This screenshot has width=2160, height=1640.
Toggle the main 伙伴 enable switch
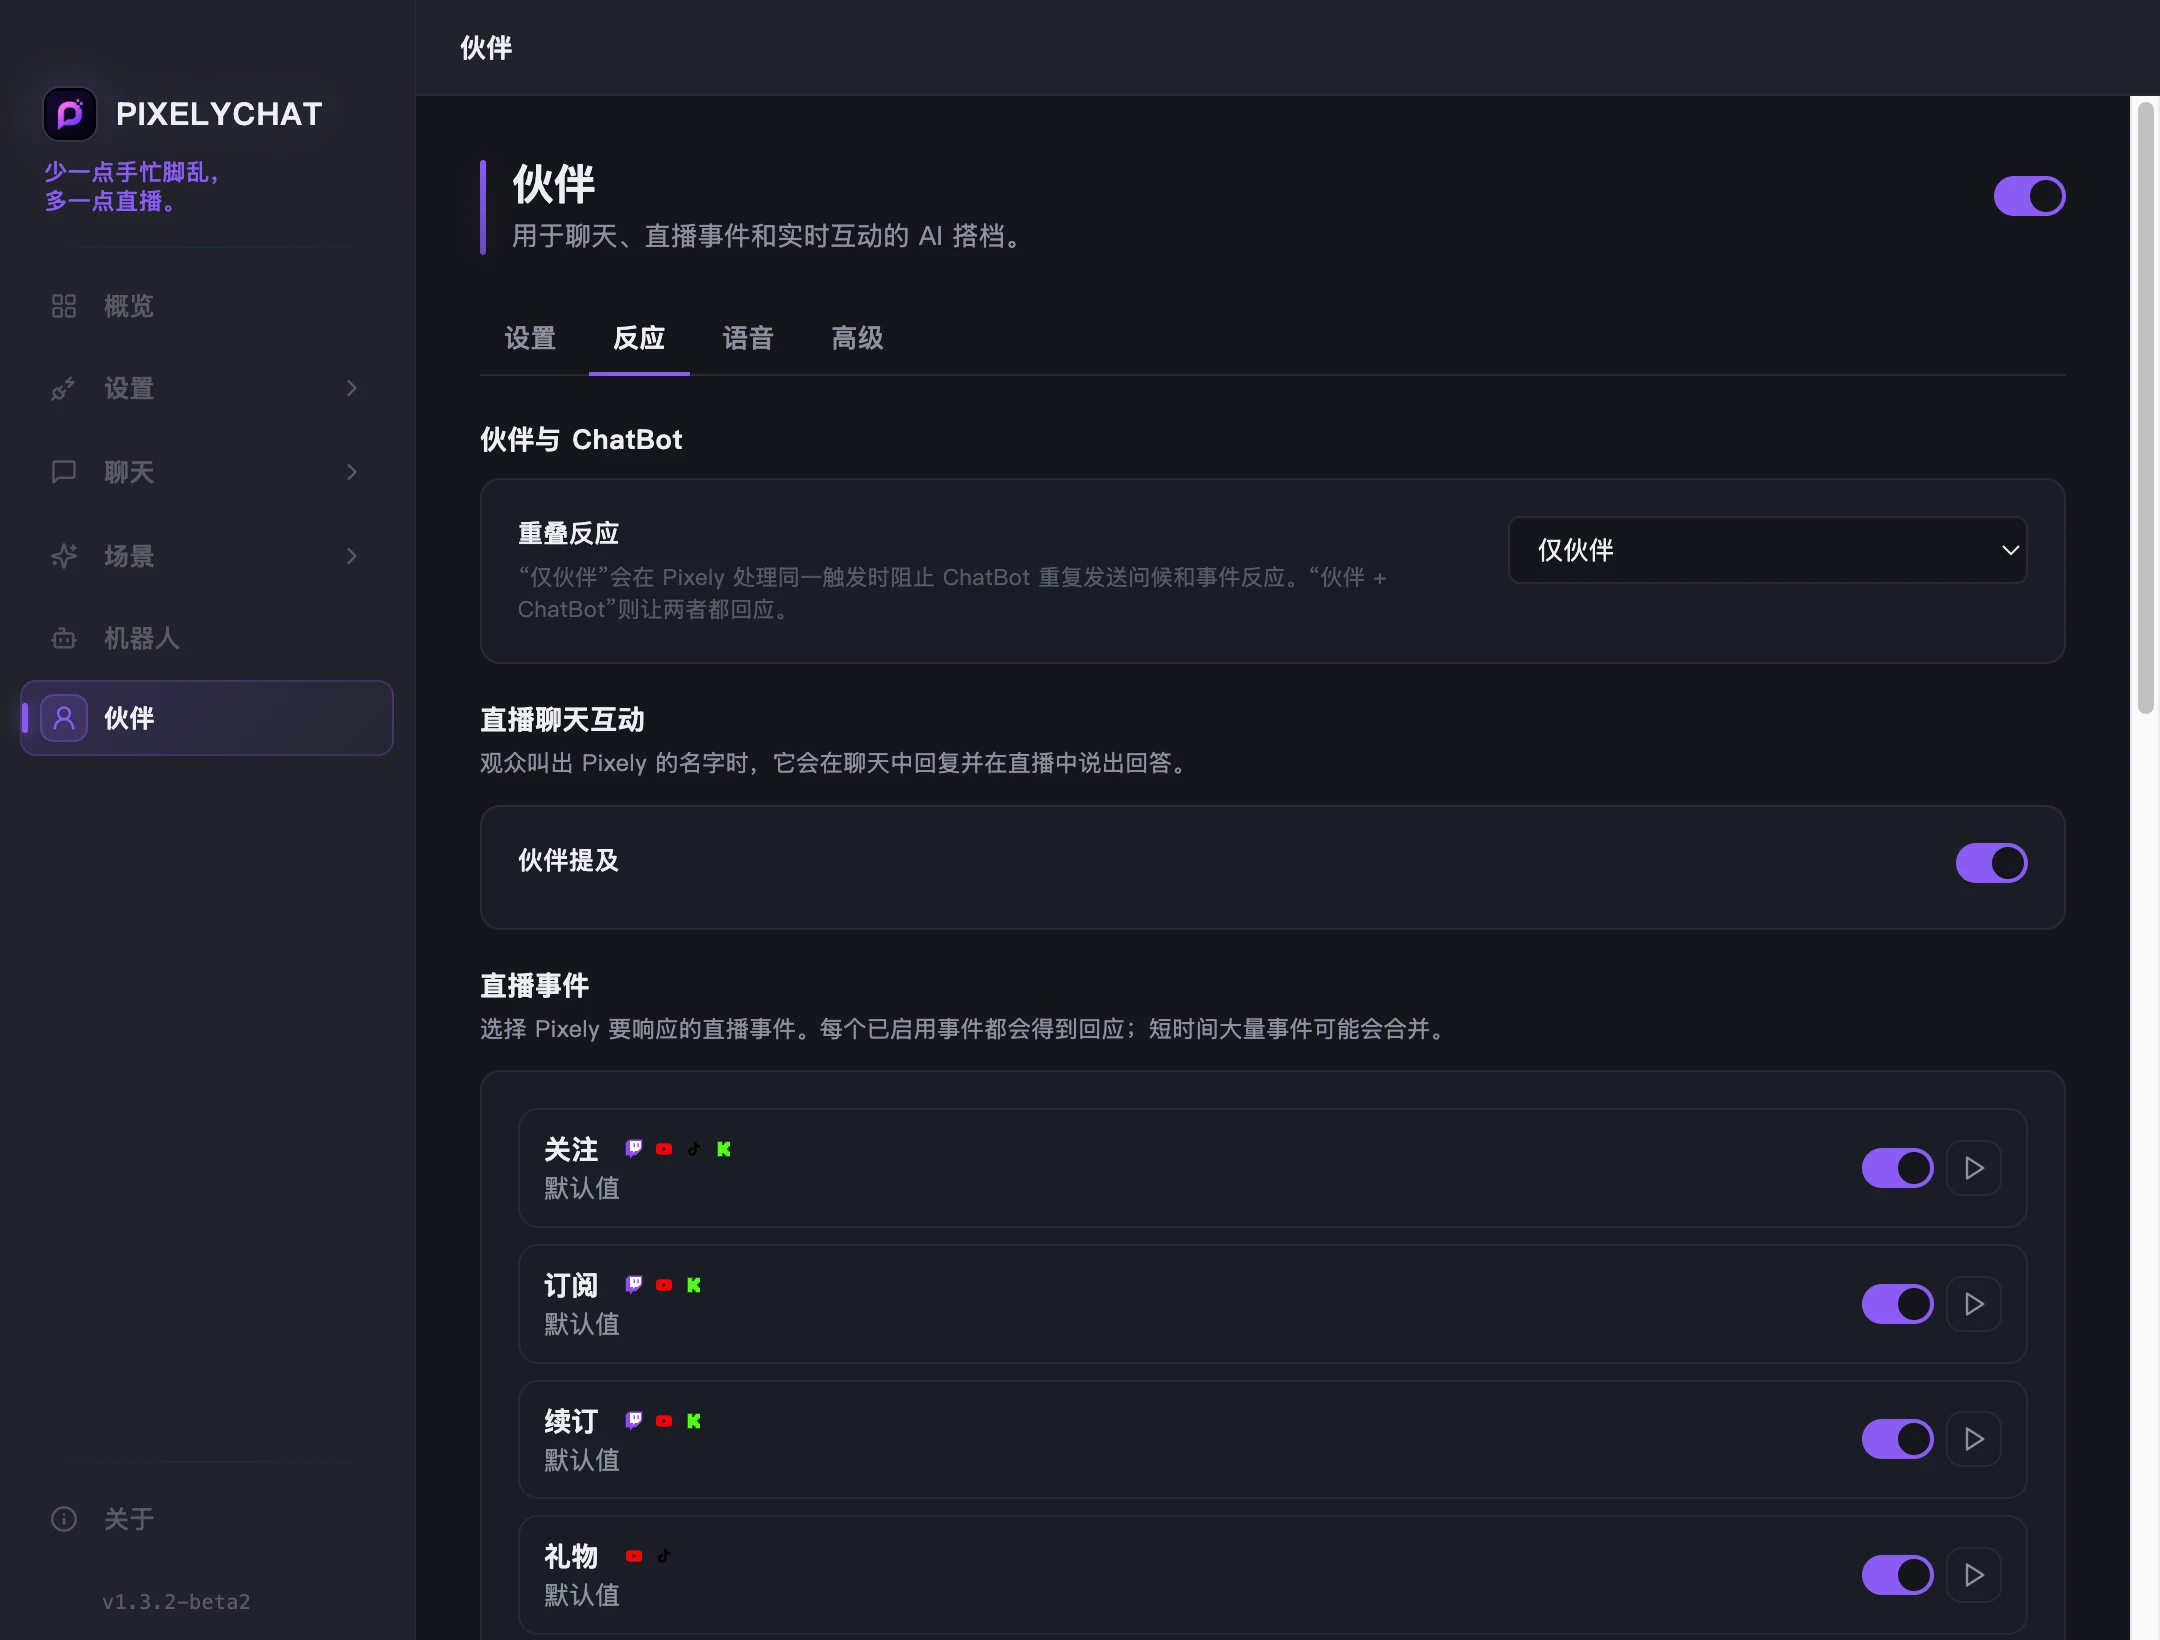[2029, 196]
